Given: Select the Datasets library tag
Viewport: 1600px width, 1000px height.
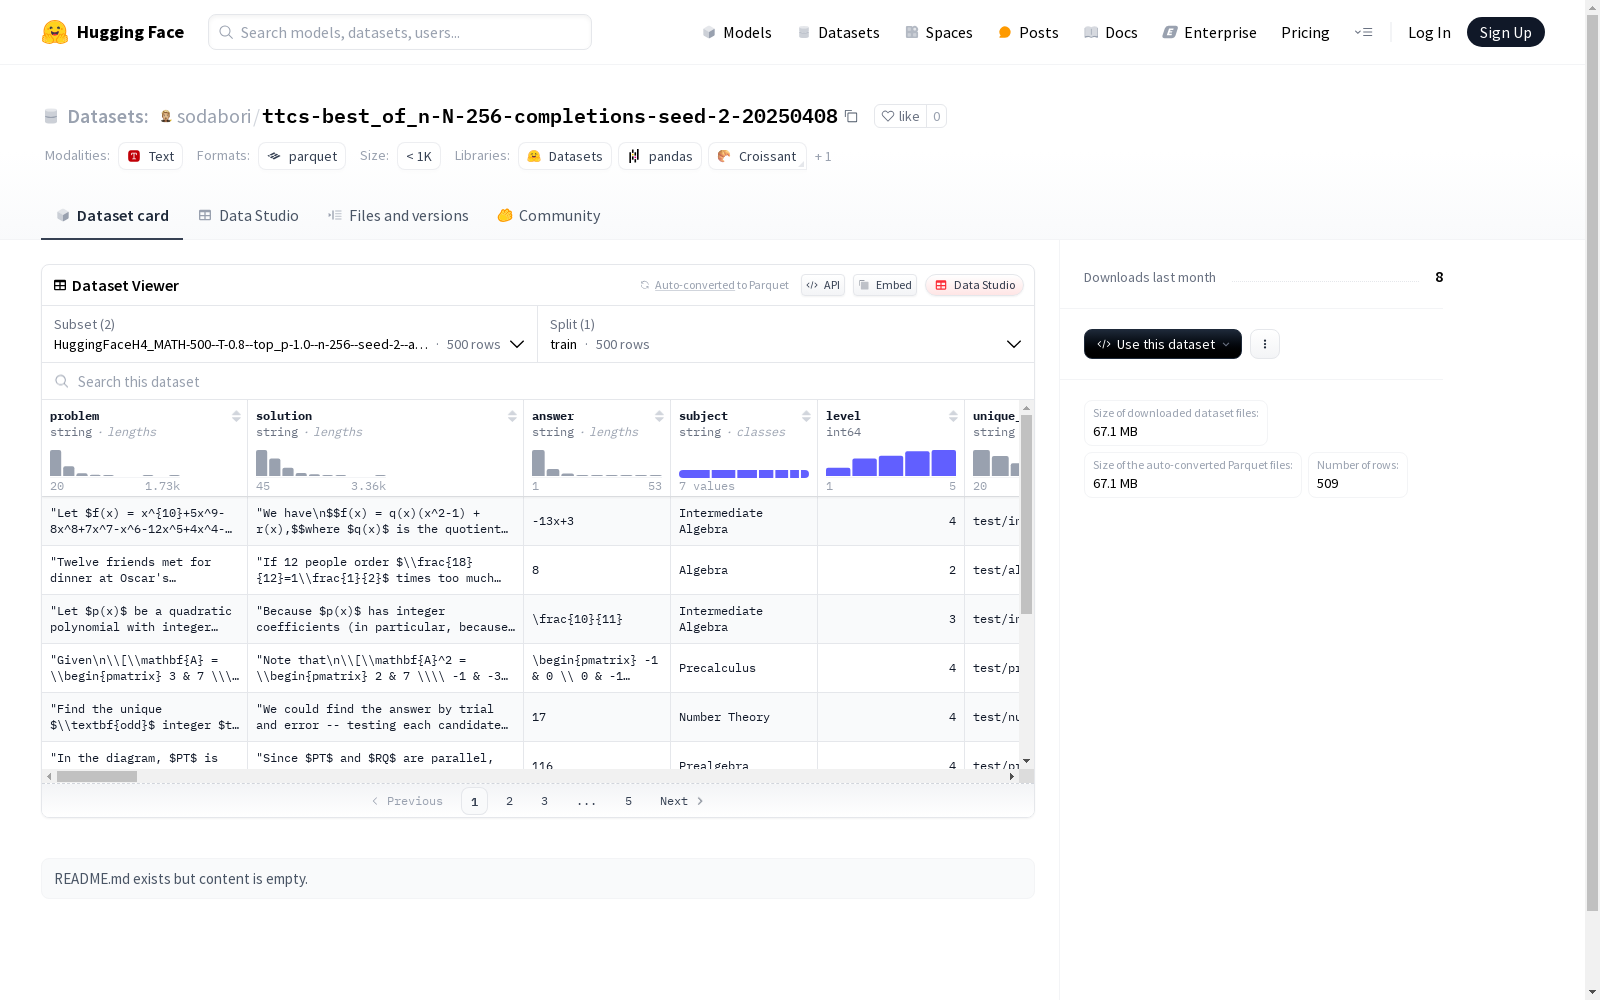Looking at the screenshot, I should coord(565,156).
